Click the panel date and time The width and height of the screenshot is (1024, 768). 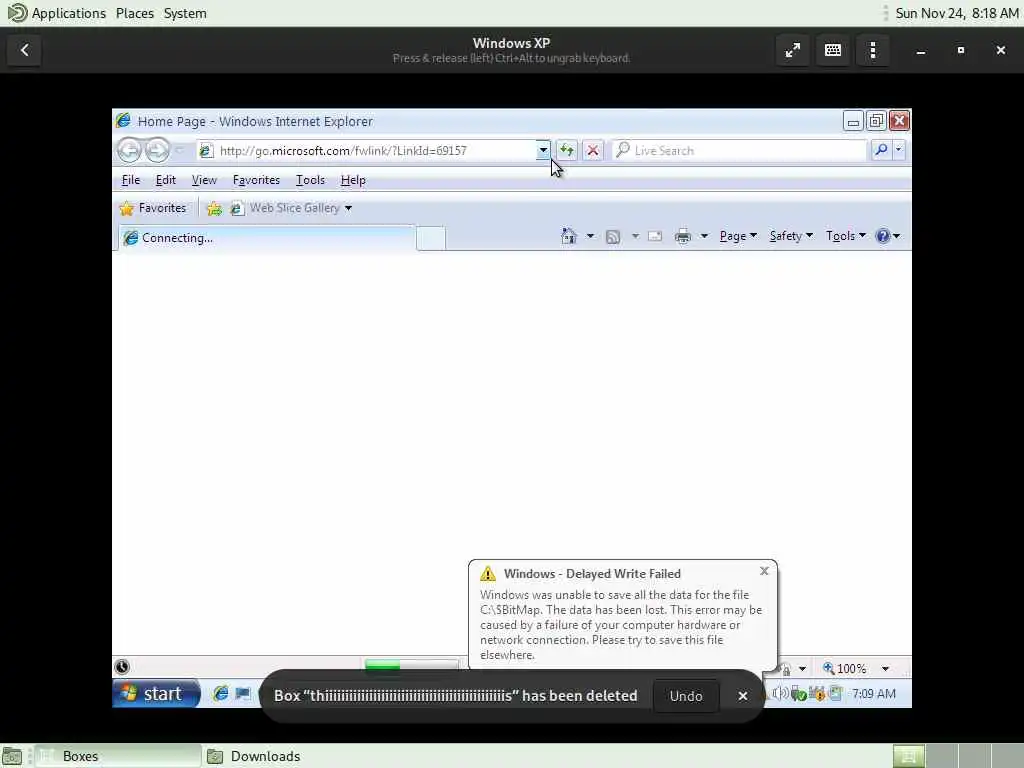(957, 13)
